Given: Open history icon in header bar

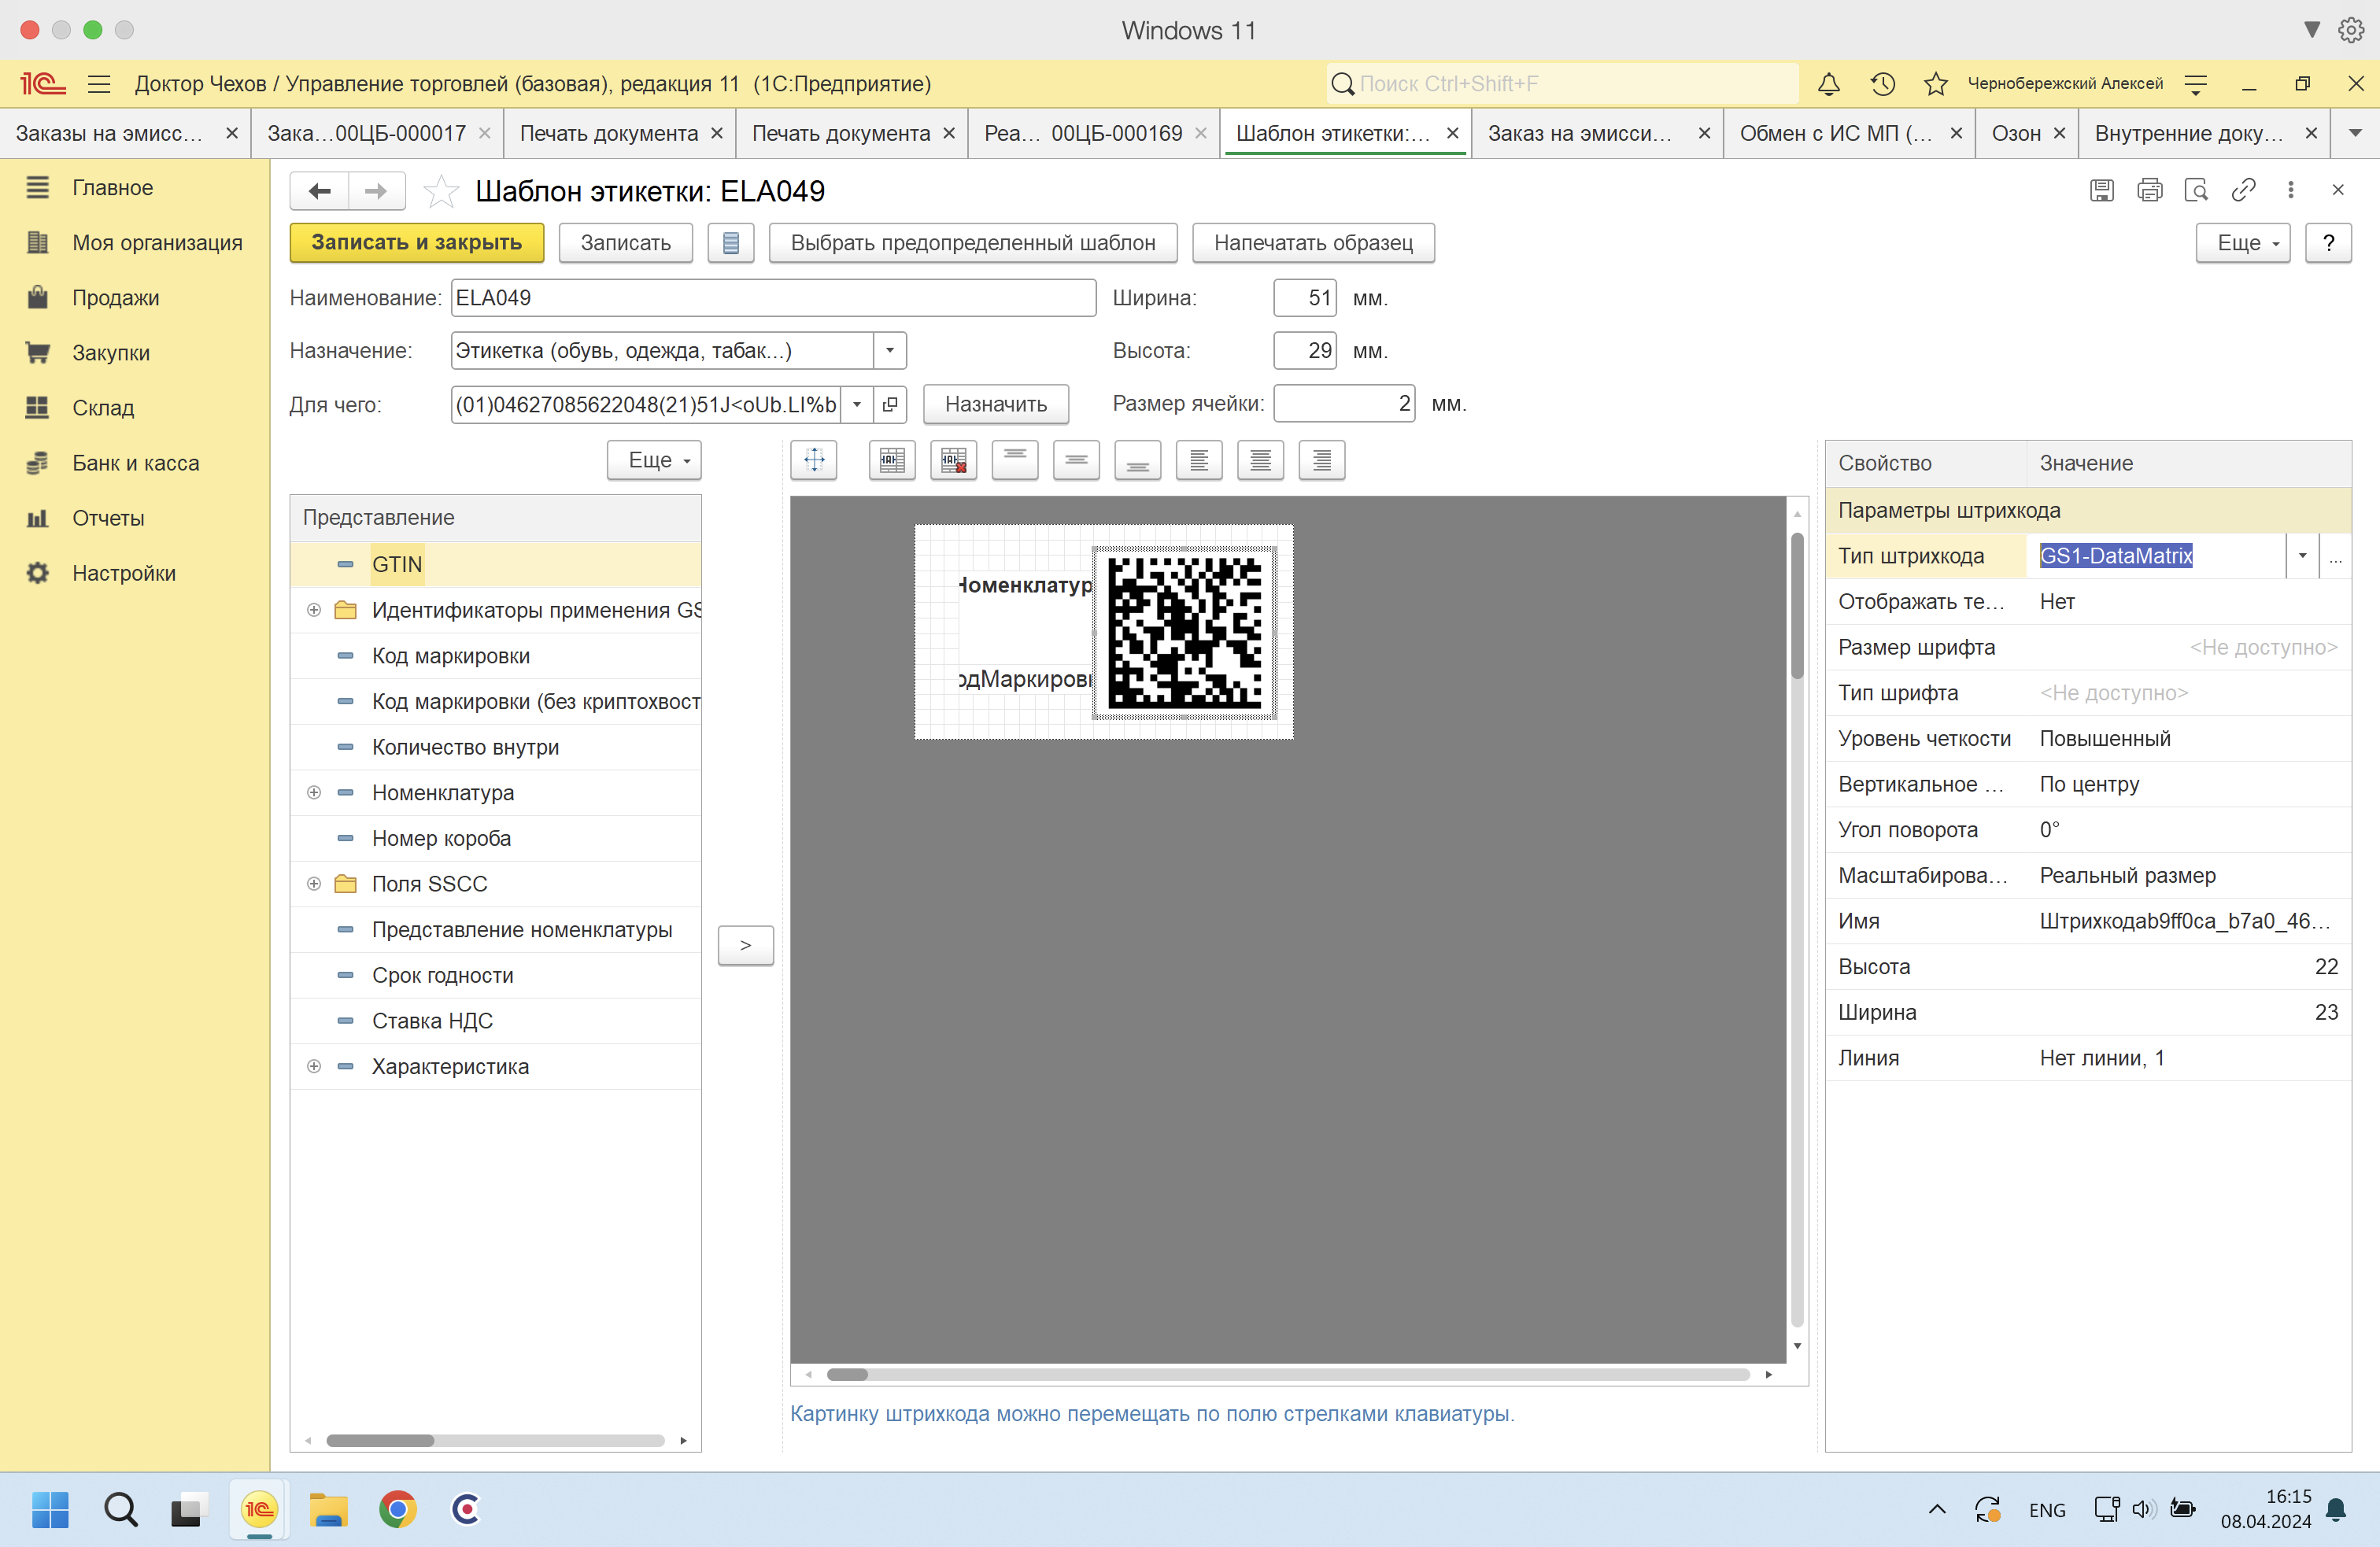Looking at the screenshot, I should [x=1882, y=84].
